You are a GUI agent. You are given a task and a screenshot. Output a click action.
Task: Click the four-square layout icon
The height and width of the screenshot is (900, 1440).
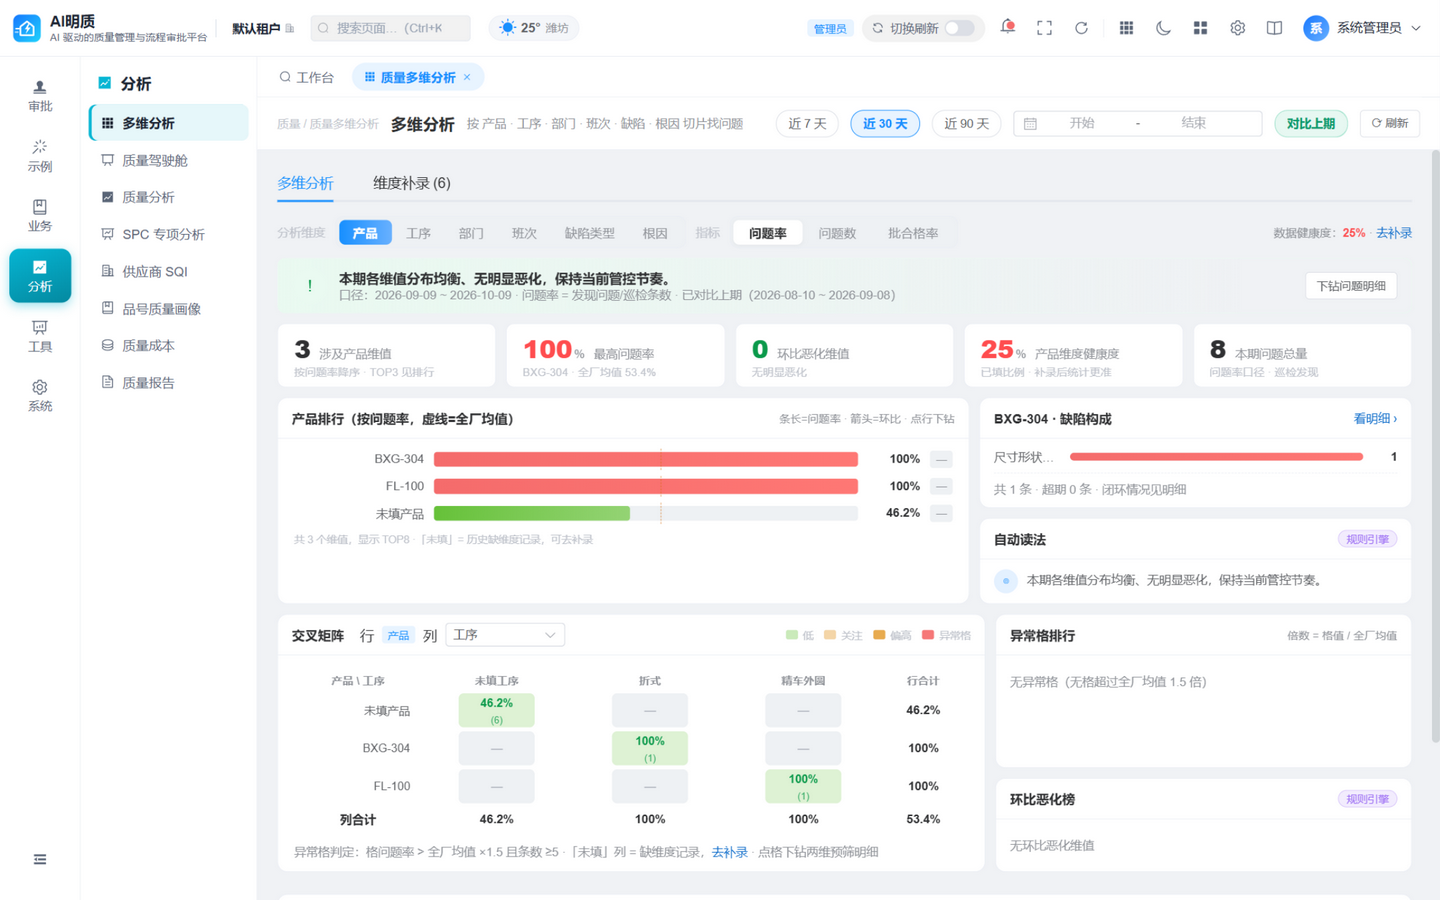1200,28
